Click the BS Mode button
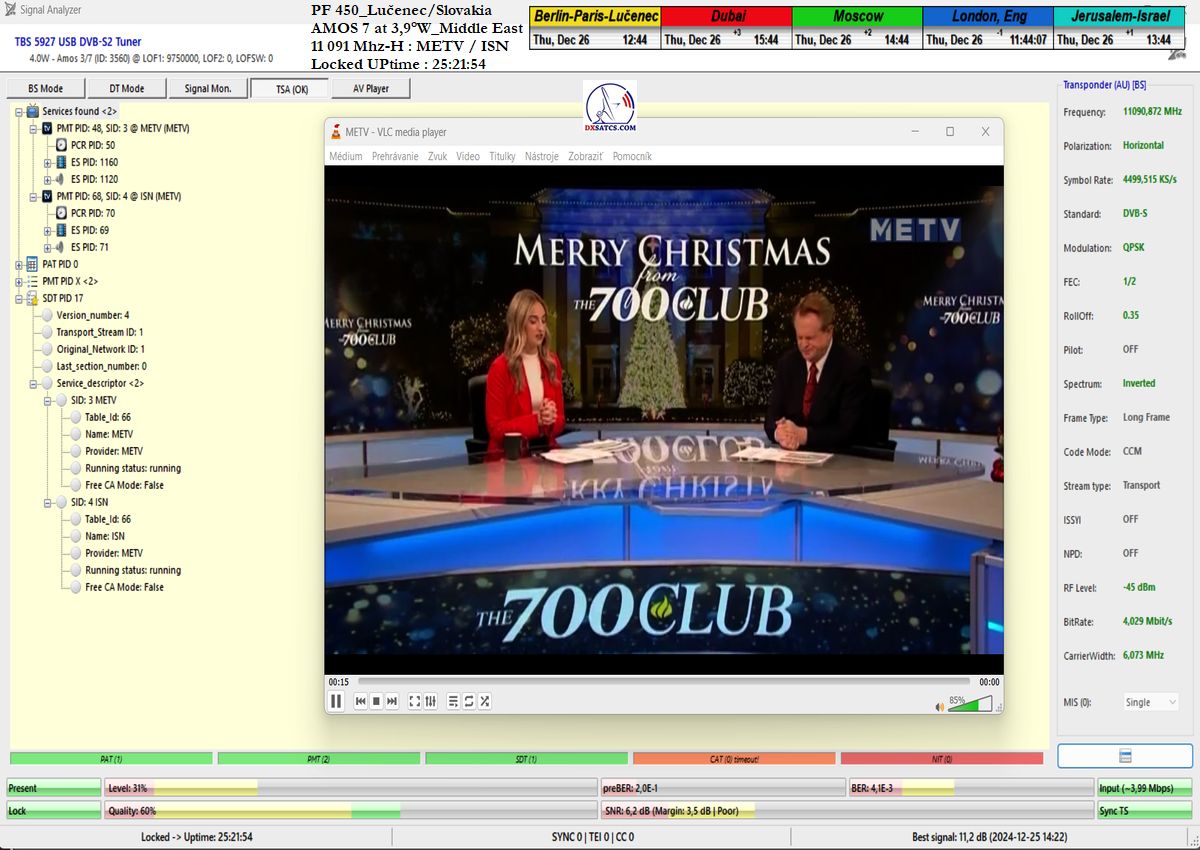Viewport: 1200px width, 850px height. coord(45,89)
